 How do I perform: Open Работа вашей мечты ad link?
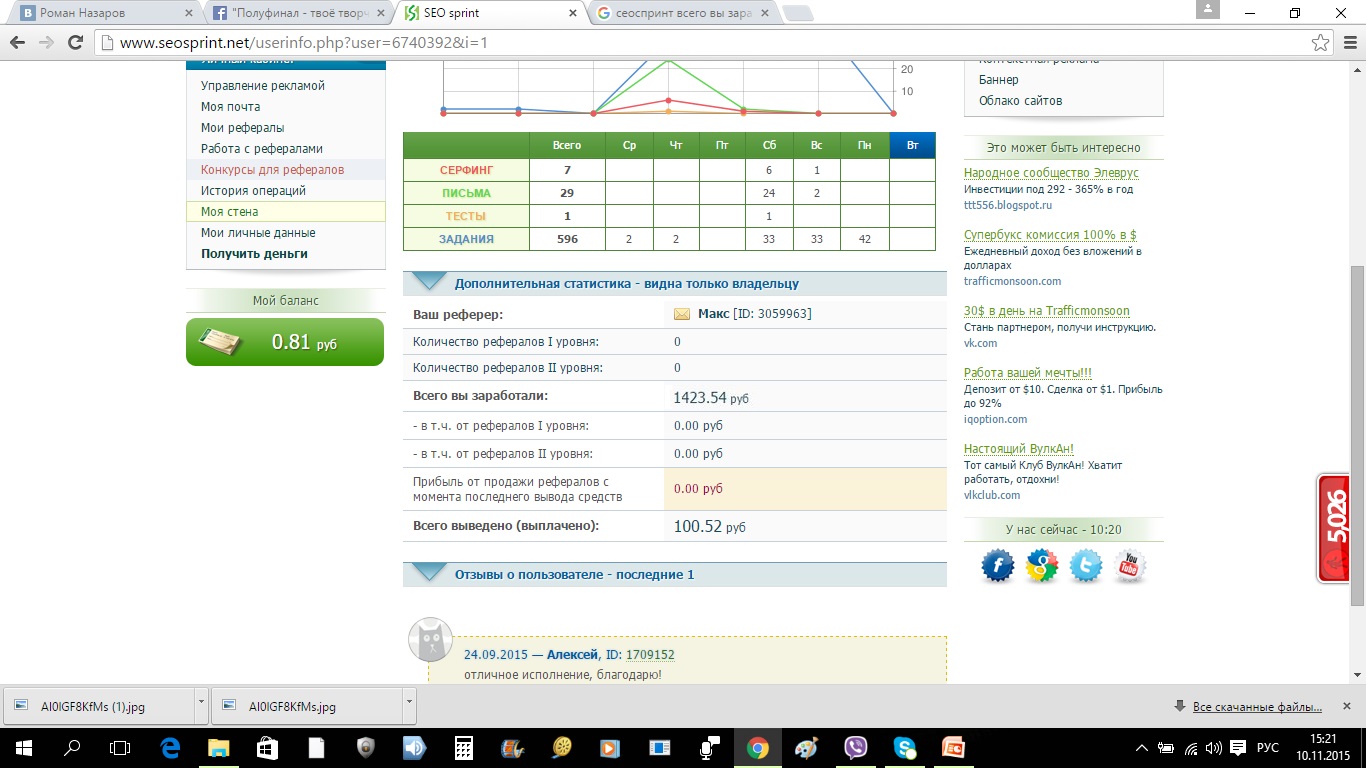click(x=1027, y=373)
